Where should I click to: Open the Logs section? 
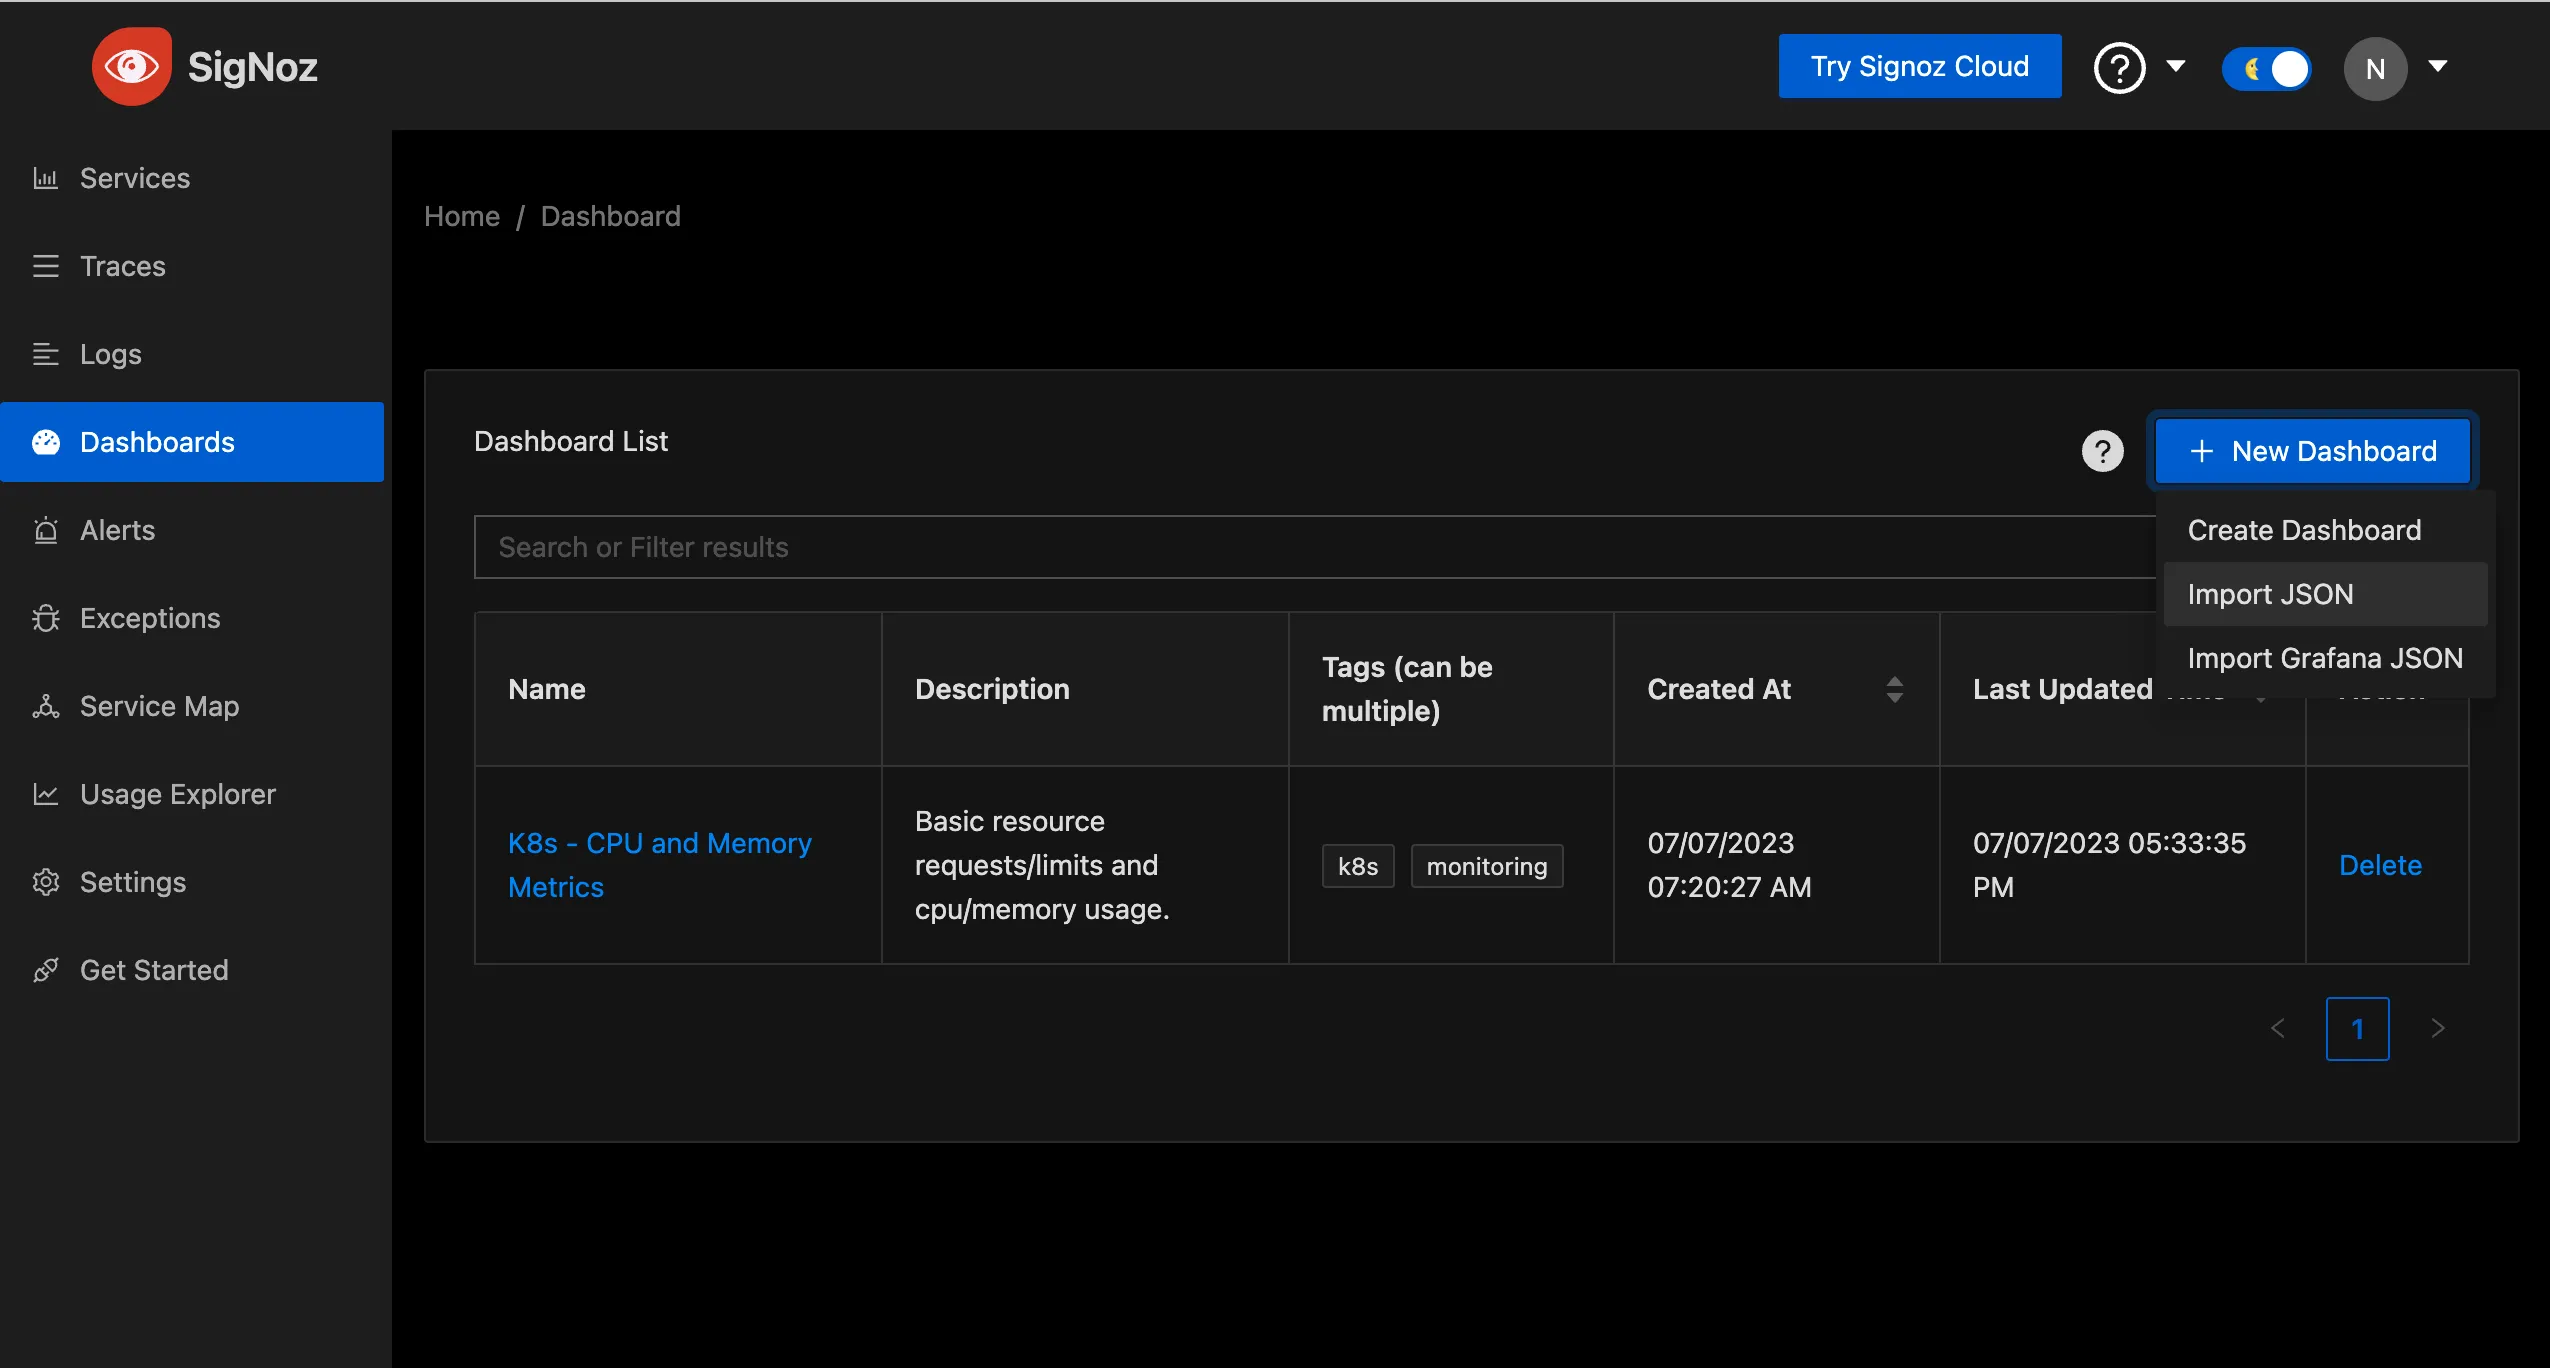click(x=110, y=353)
